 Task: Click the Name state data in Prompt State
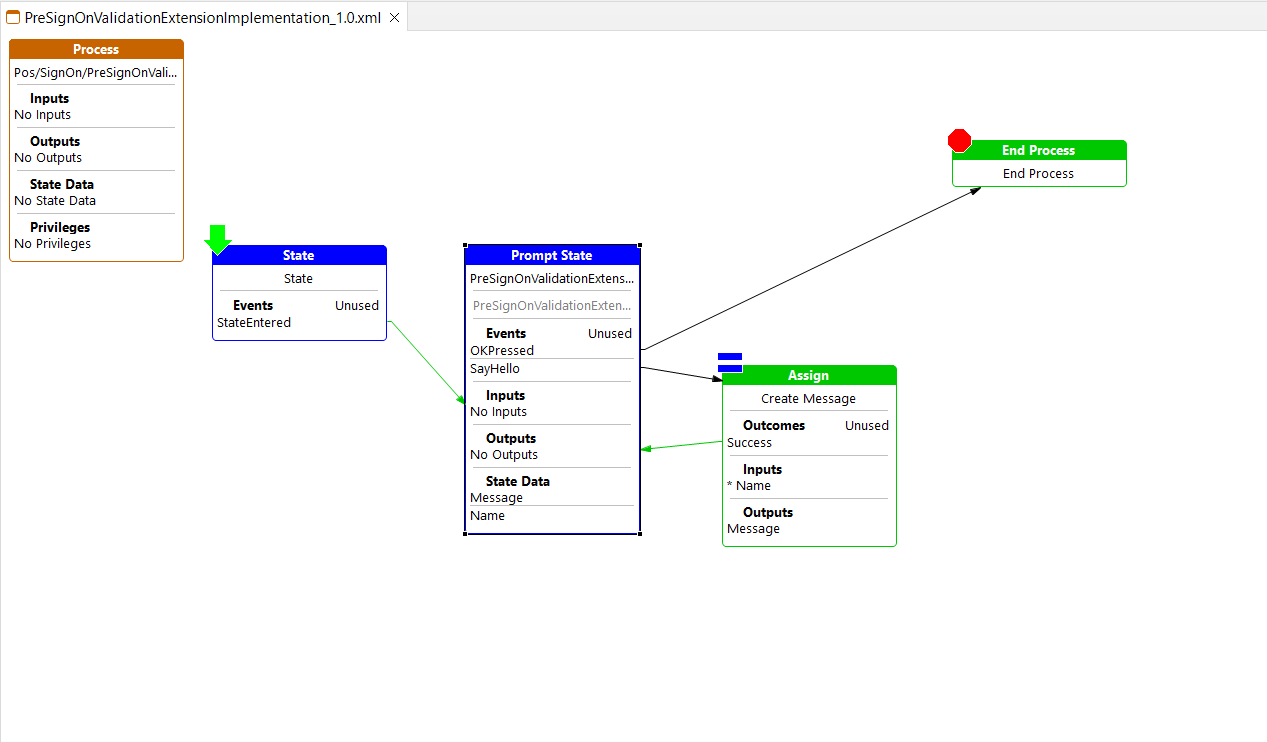[x=487, y=516]
